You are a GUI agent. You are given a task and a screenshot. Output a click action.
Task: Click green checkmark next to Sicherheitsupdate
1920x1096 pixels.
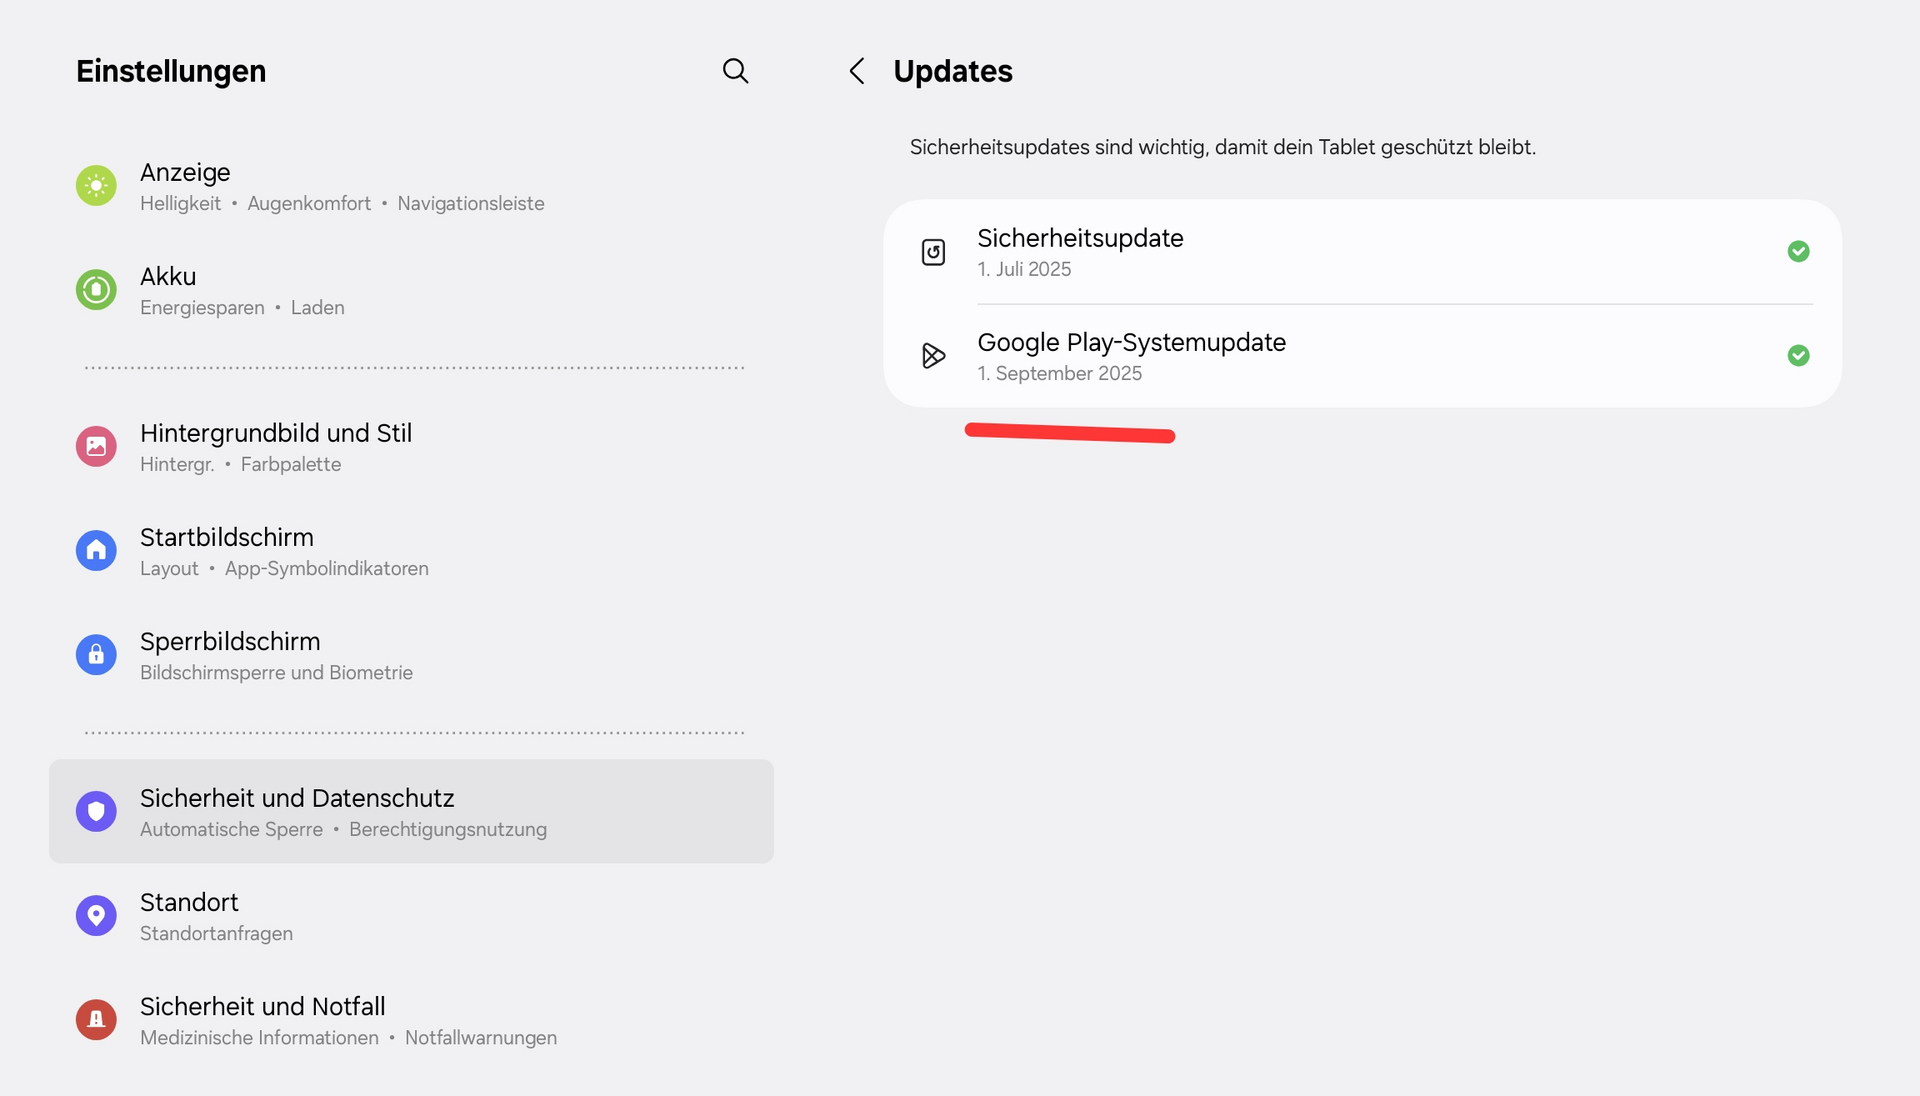[1798, 252]
